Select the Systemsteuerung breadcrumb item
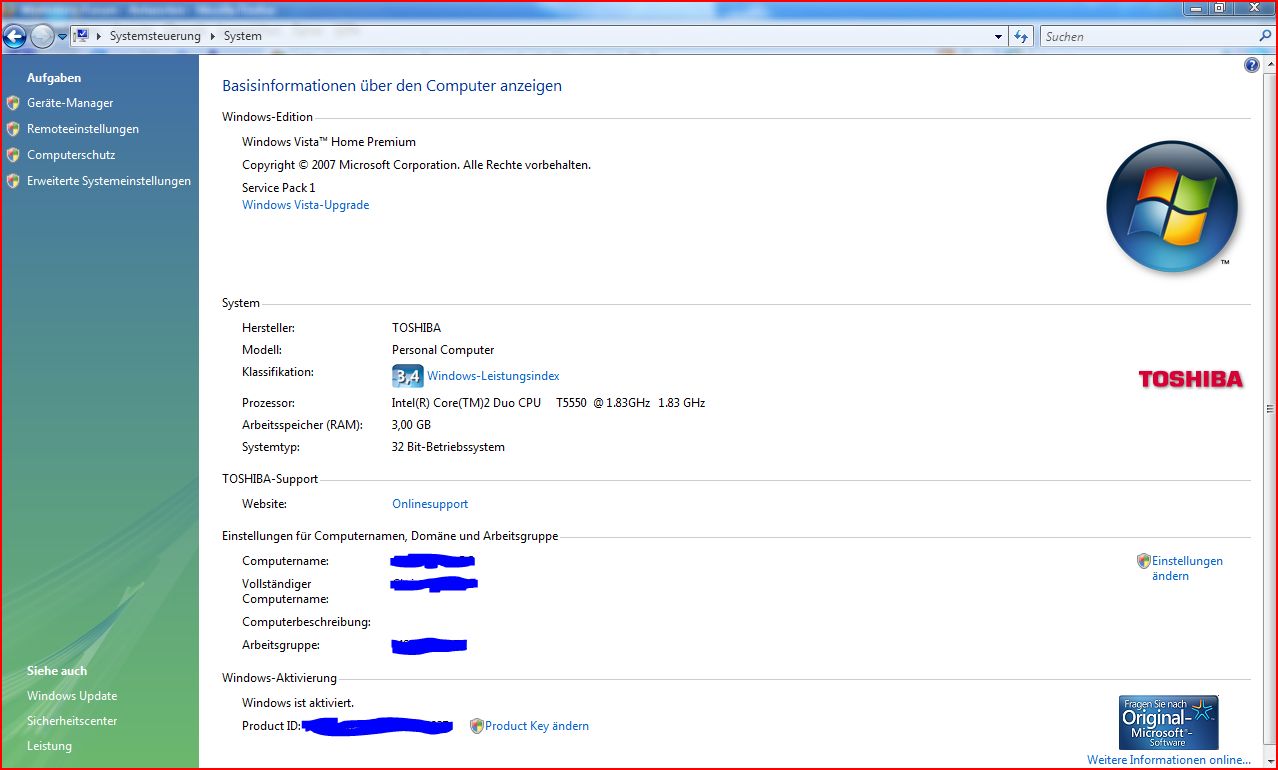 (155, 36)
